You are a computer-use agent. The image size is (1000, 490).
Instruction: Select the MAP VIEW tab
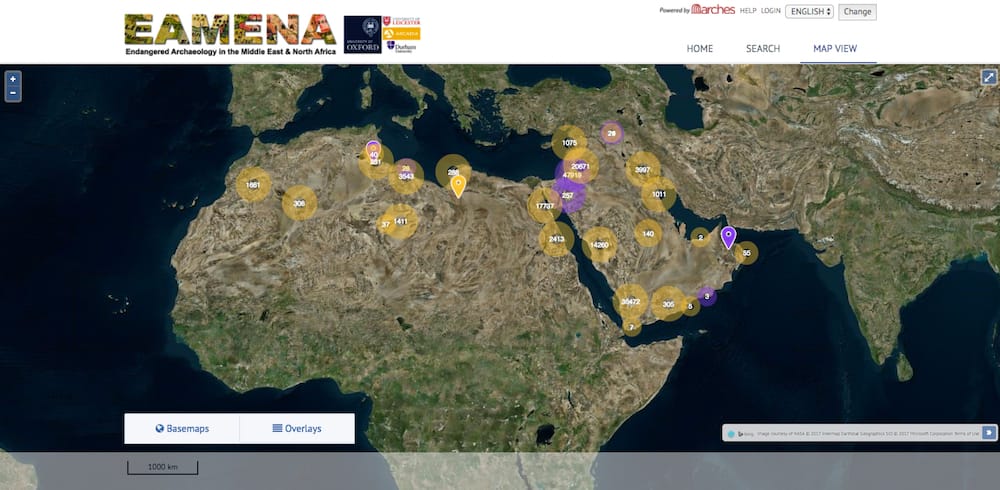click(x=835, y=48)
